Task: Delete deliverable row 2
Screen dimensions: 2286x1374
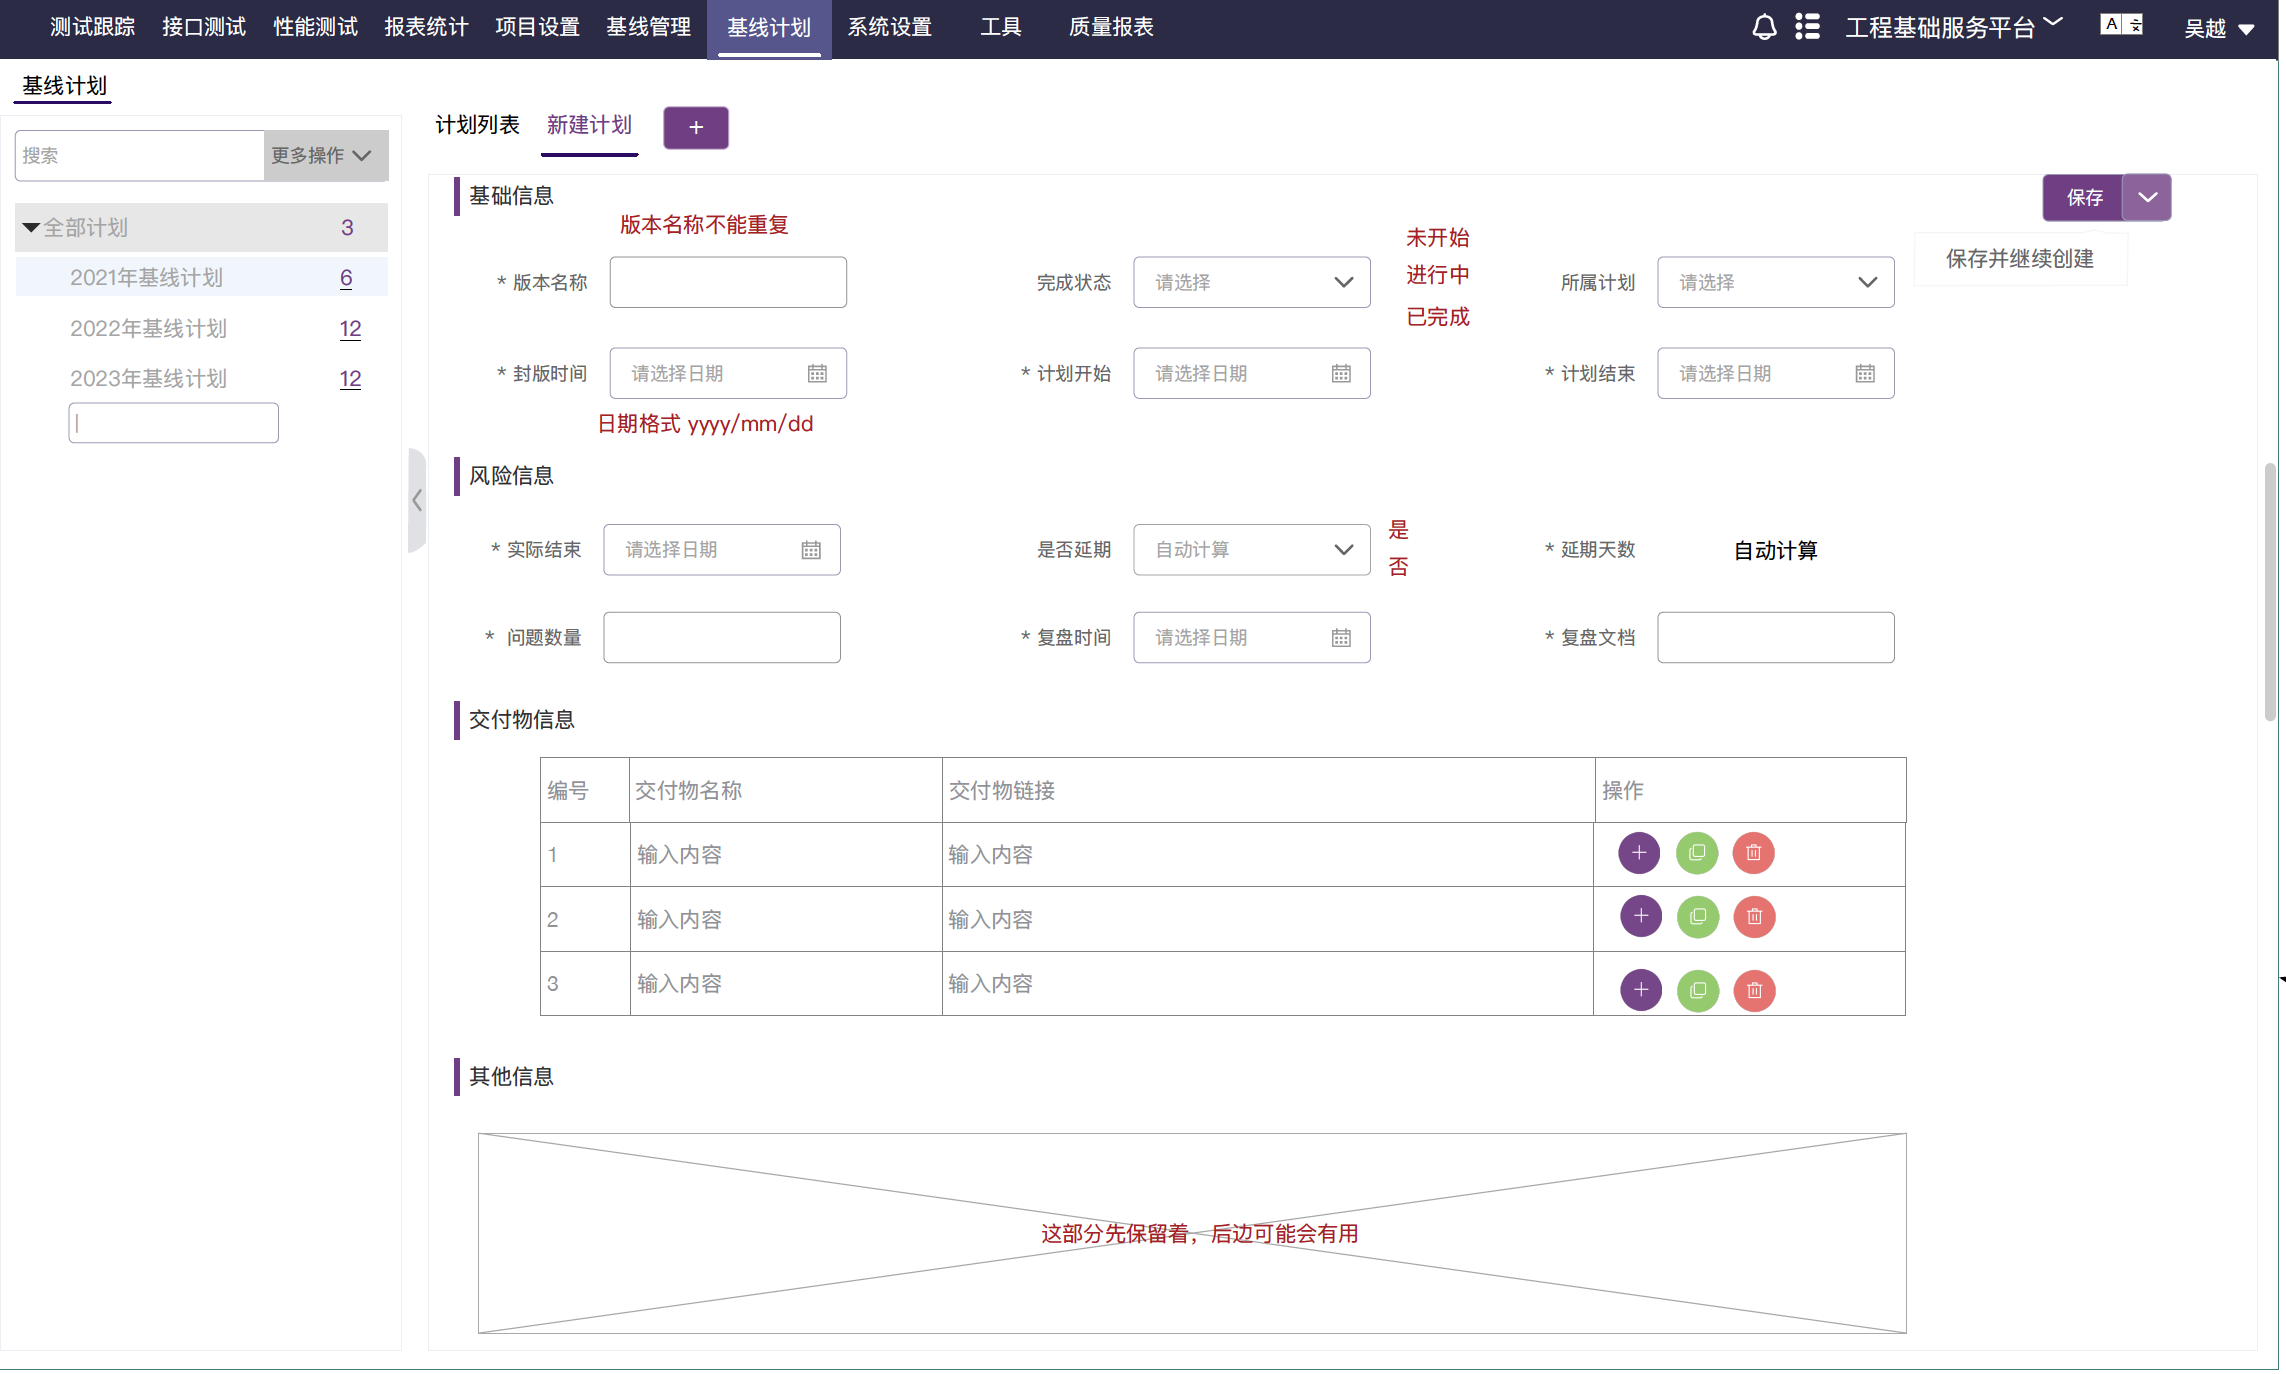Action: pyautogui.click(x=1754, y=917)
